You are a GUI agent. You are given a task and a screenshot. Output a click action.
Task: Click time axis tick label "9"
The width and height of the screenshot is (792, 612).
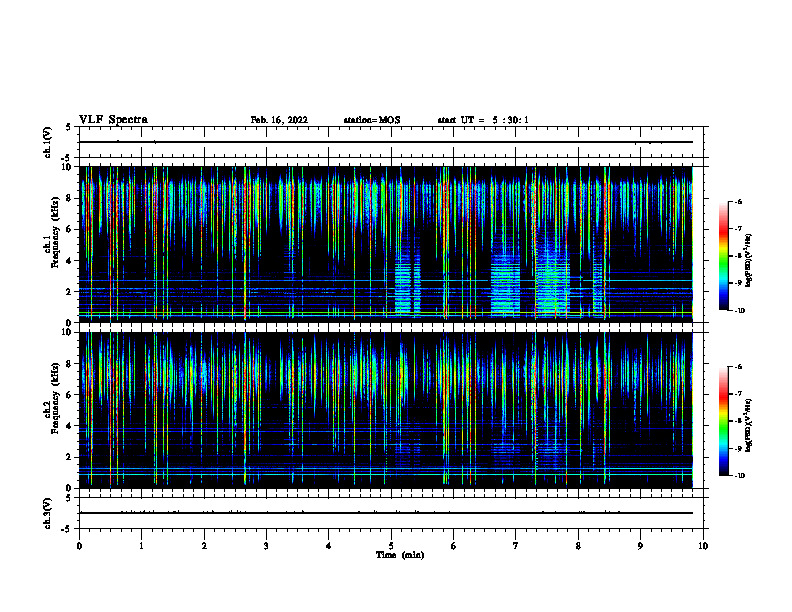(640, 546)
